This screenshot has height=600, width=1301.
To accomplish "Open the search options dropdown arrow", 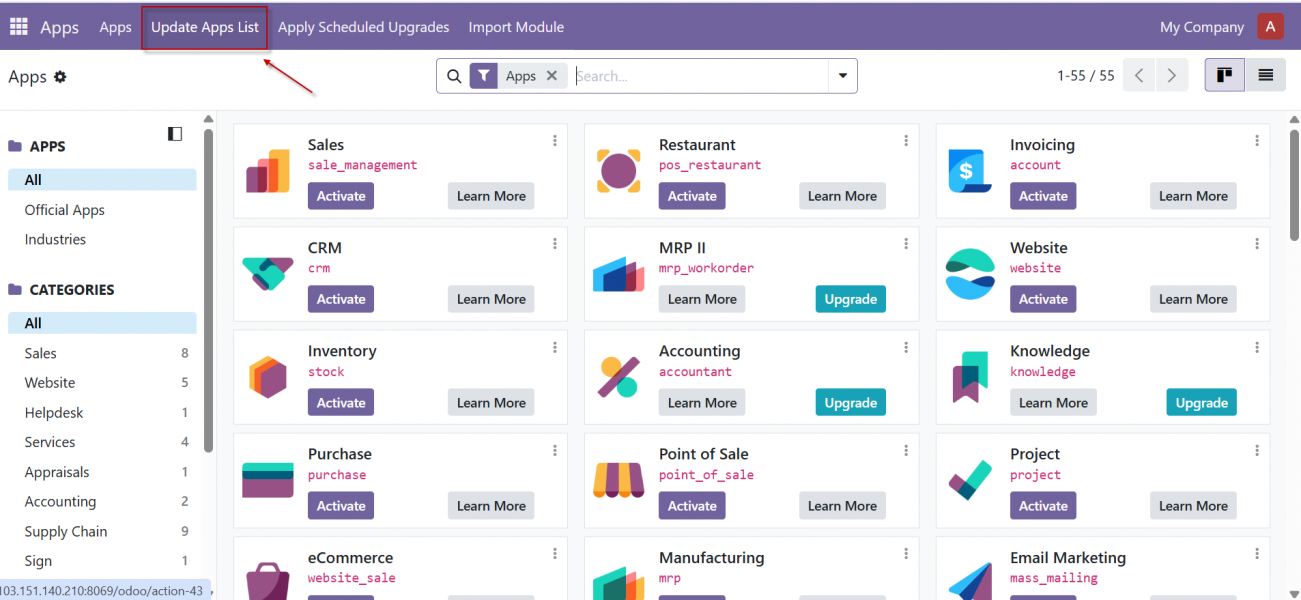I will pyautogui.click(x=842, y=76).
